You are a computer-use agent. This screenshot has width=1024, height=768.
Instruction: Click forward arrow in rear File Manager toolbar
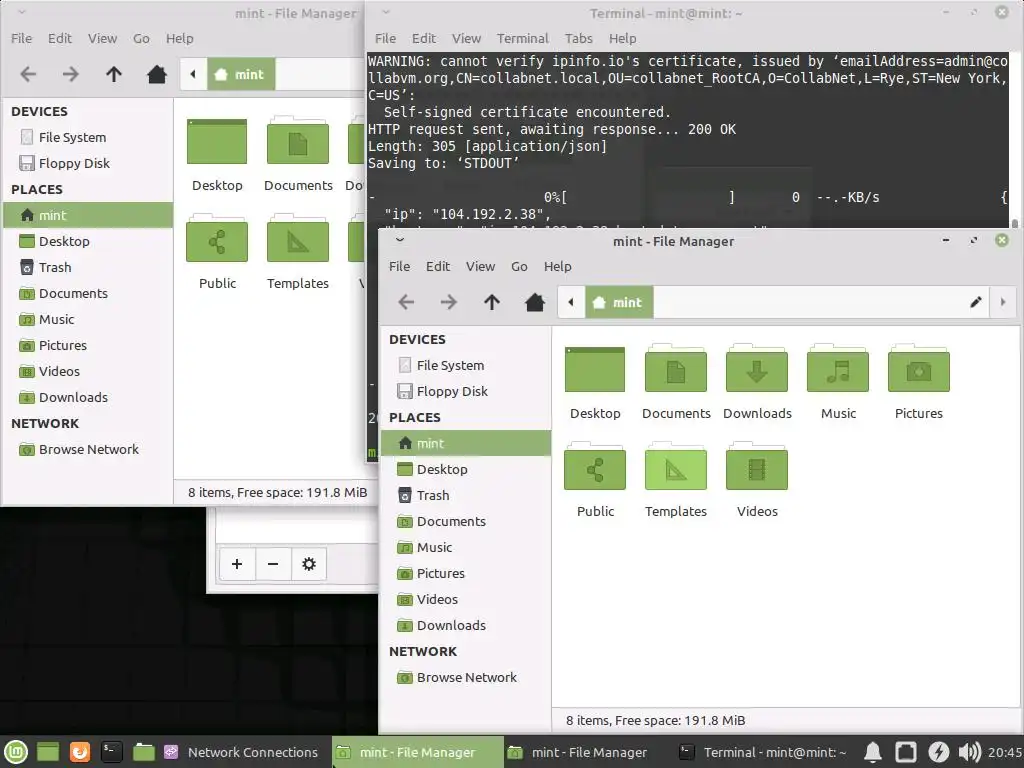pyautogui.click(x=71, y=74)
